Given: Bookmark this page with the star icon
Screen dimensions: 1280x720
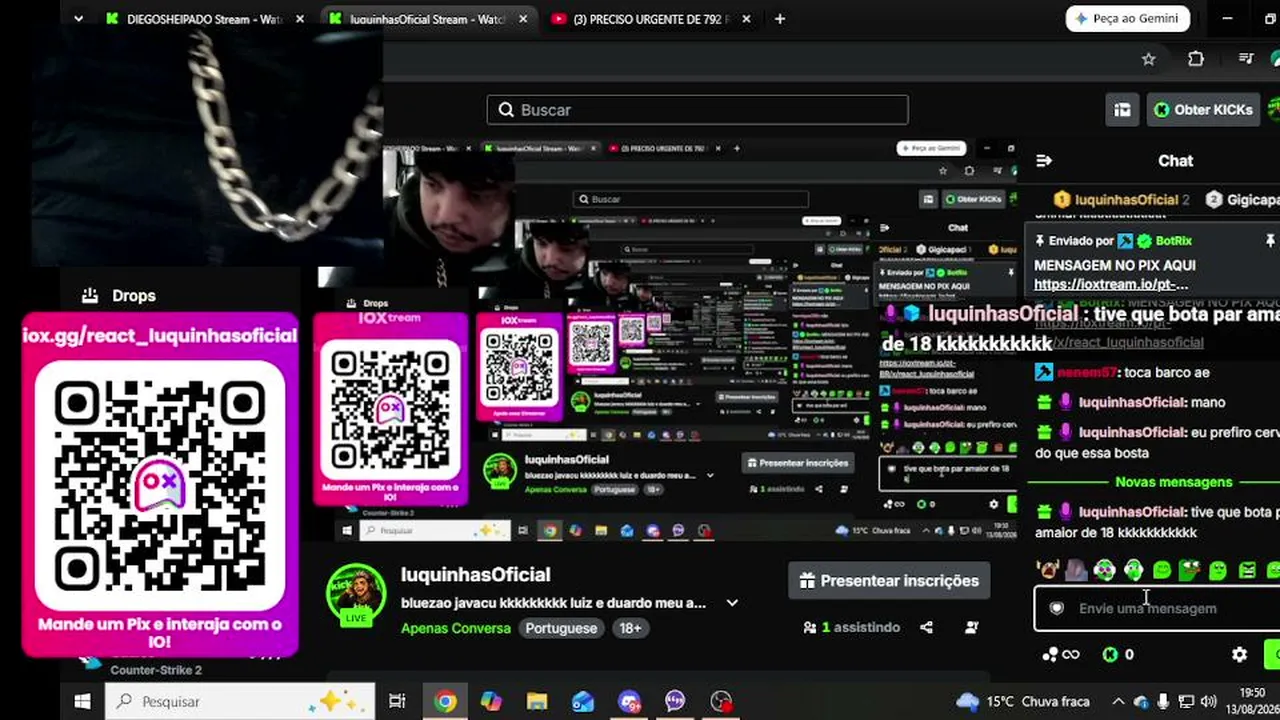Looking at the screenshot, I should tap(1149, 59).
